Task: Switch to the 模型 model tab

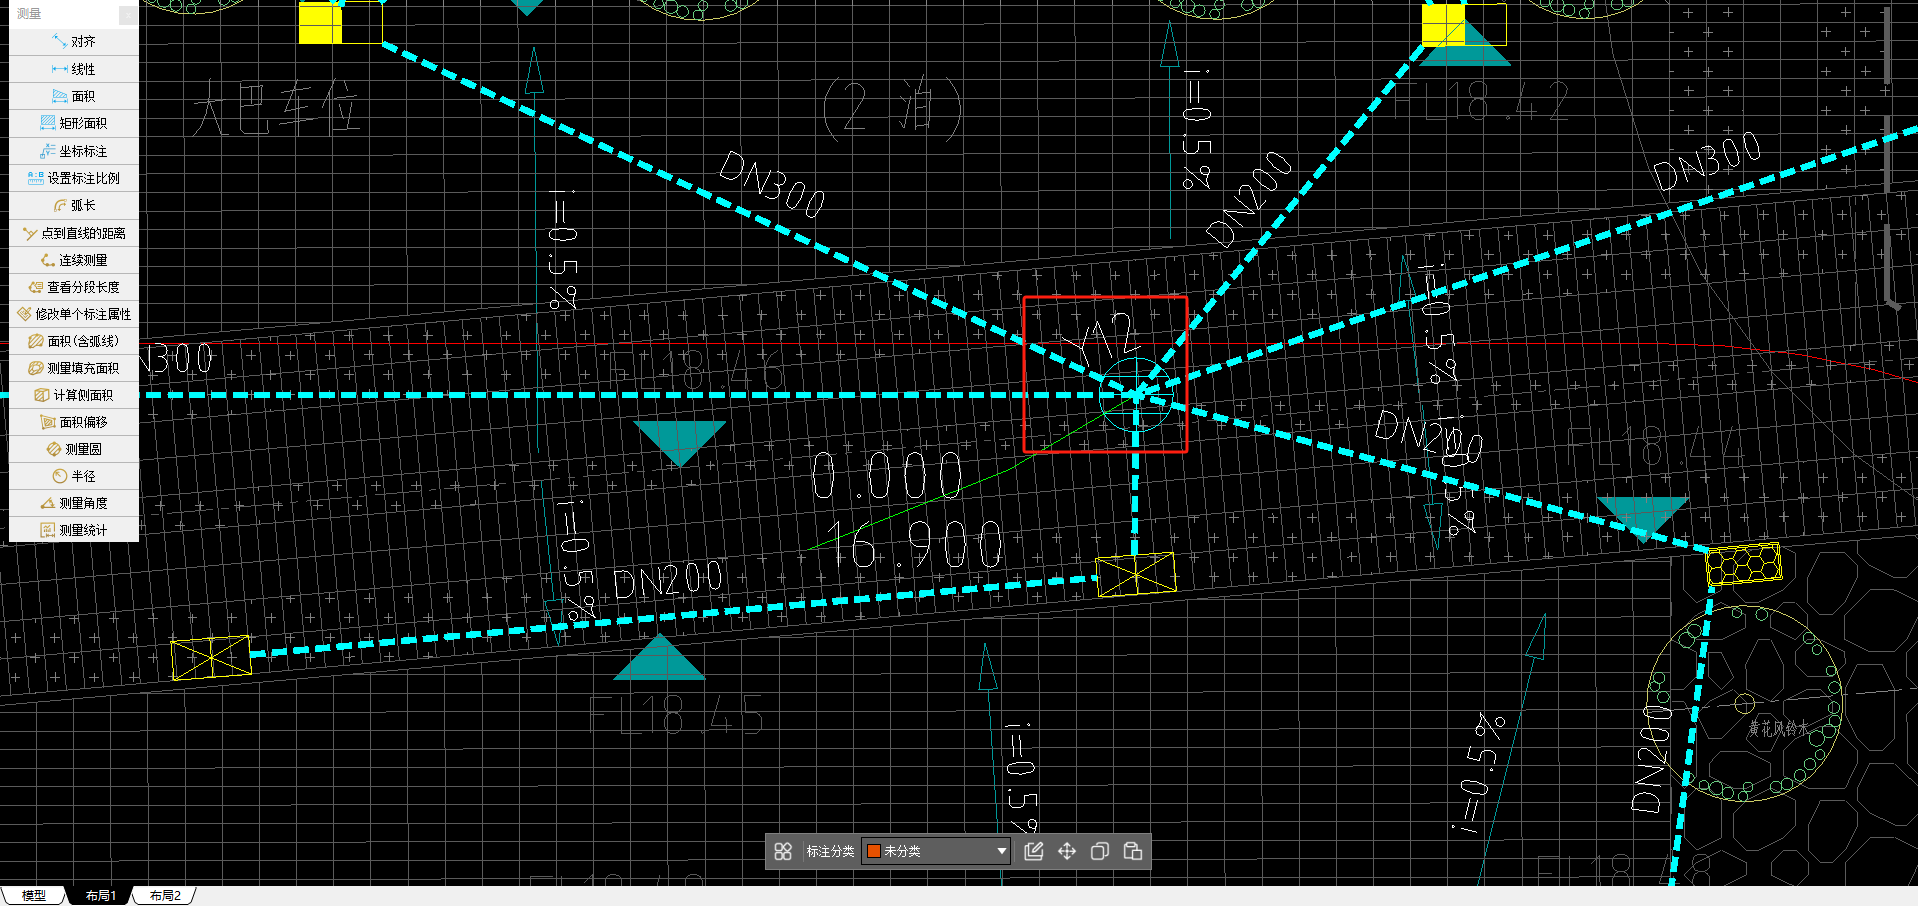Action: (x=34, y=896)
